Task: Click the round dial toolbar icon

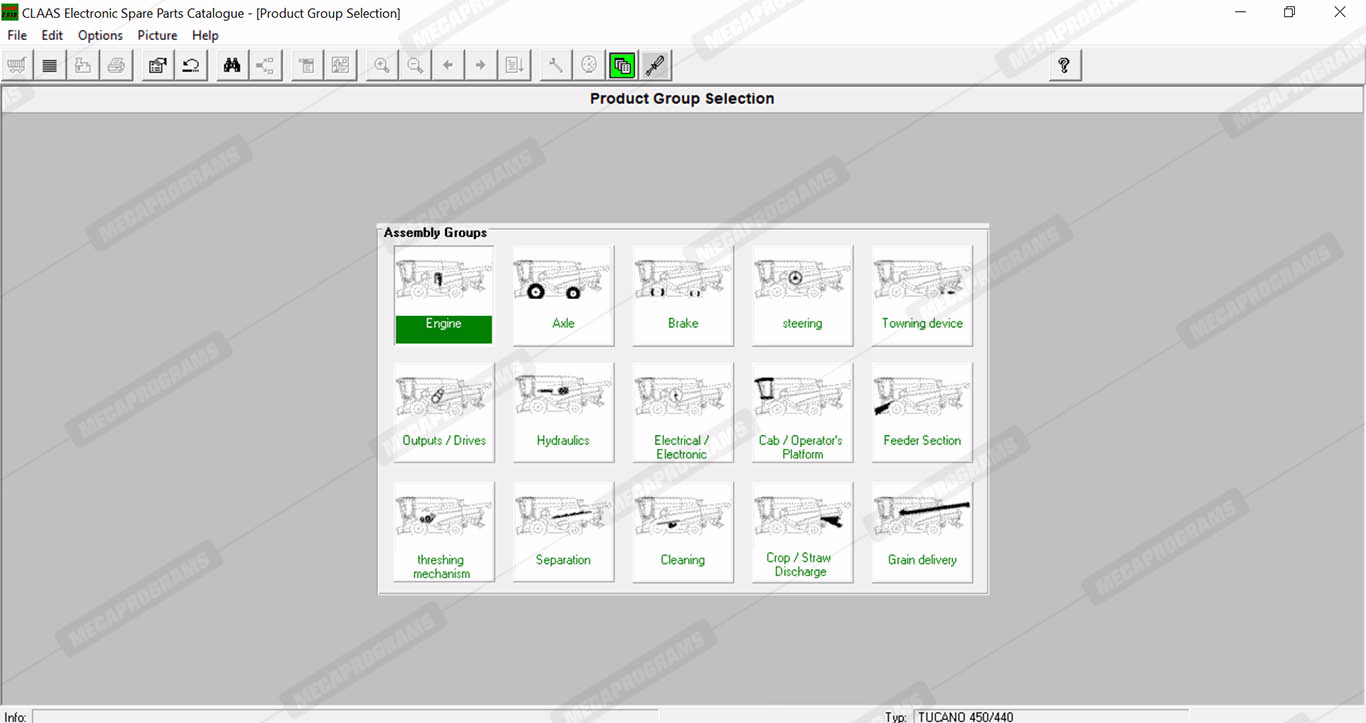Action: tap(588, 66)
